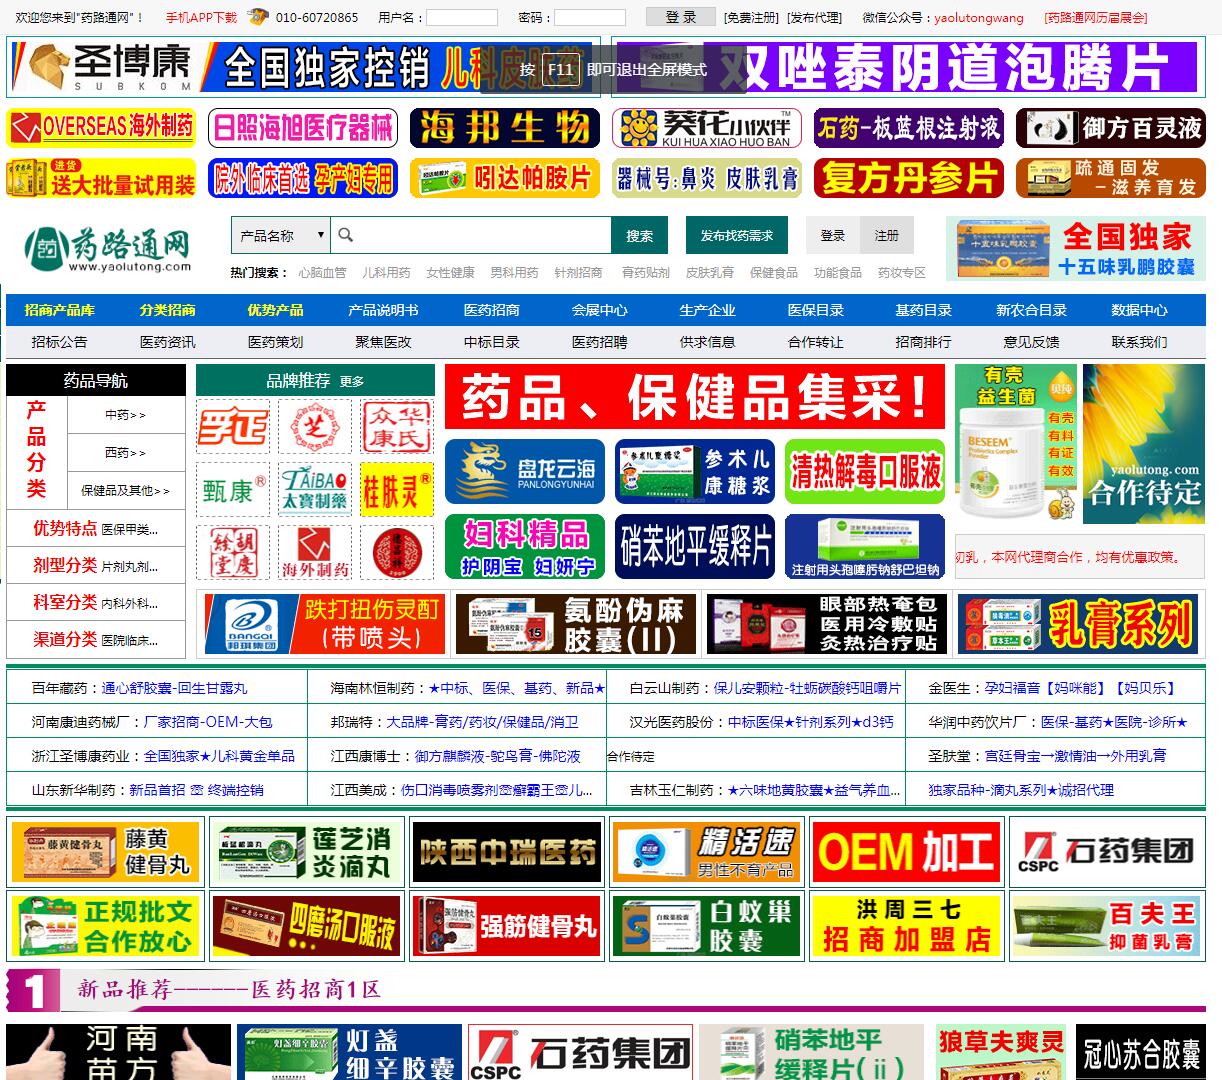Image resolution: width=1222 pixels, height=1080 pixels.
Task: Open the red round seal brand logo
Action: tap(397, 552)
